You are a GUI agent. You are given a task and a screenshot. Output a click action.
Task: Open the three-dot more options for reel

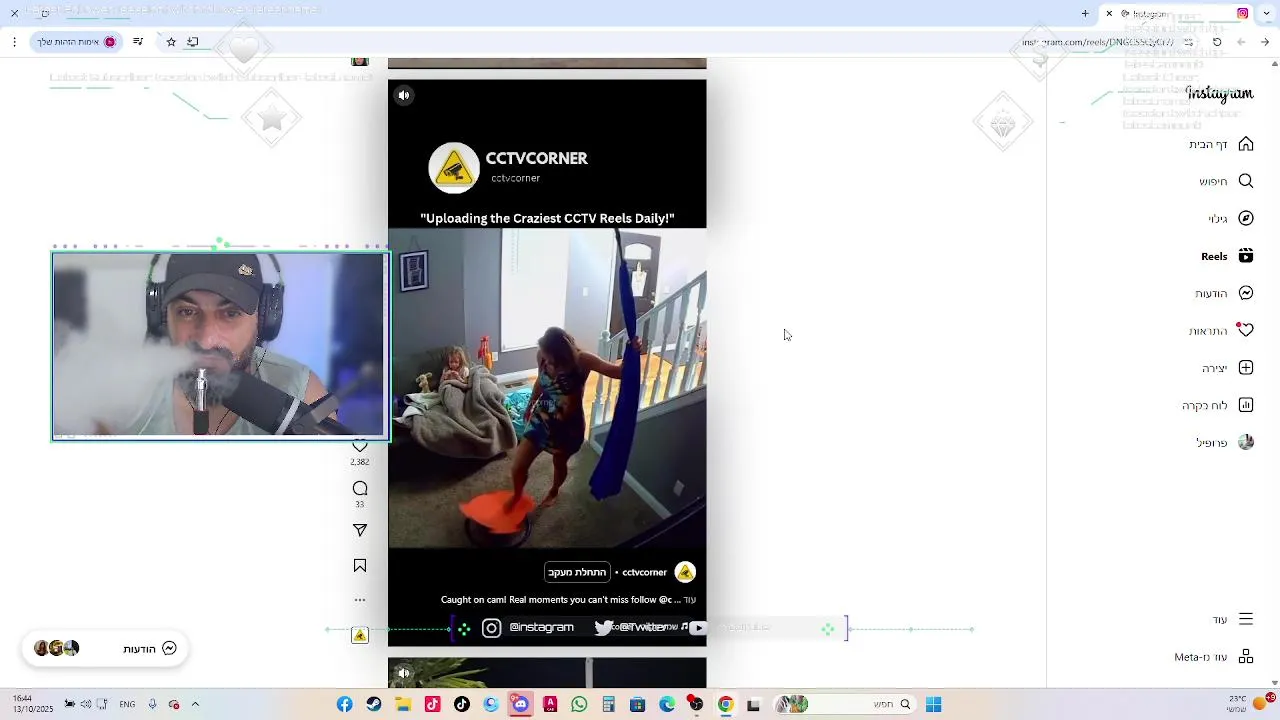(x=360, y=600)
